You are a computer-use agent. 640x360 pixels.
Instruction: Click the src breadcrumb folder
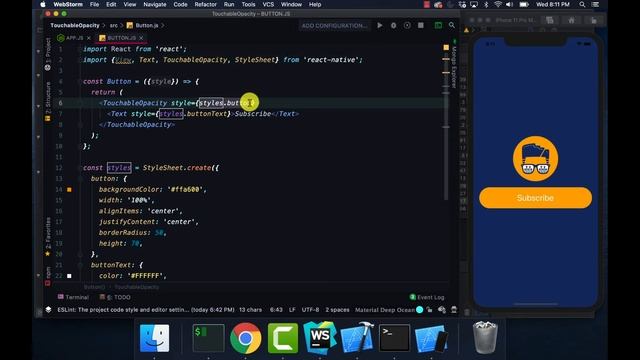(113, 25)
